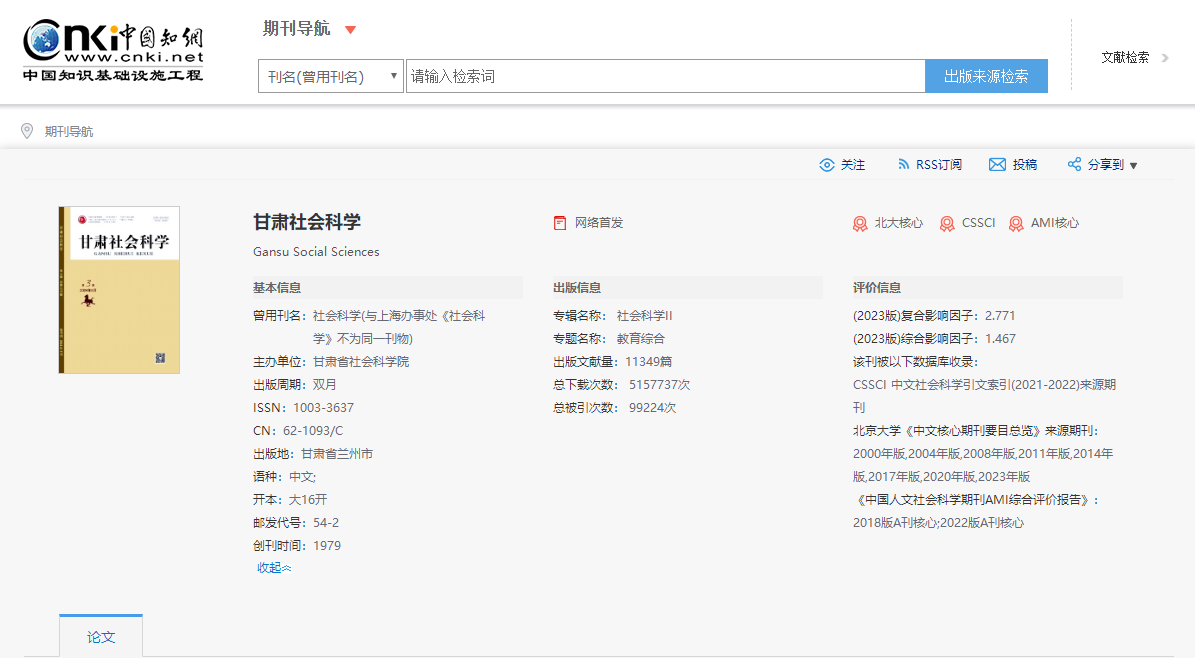Screen dimensions: 1195x658
Task: Open the 刊名(曾用刊名) search field dropdown
Action: coord(331,76)
